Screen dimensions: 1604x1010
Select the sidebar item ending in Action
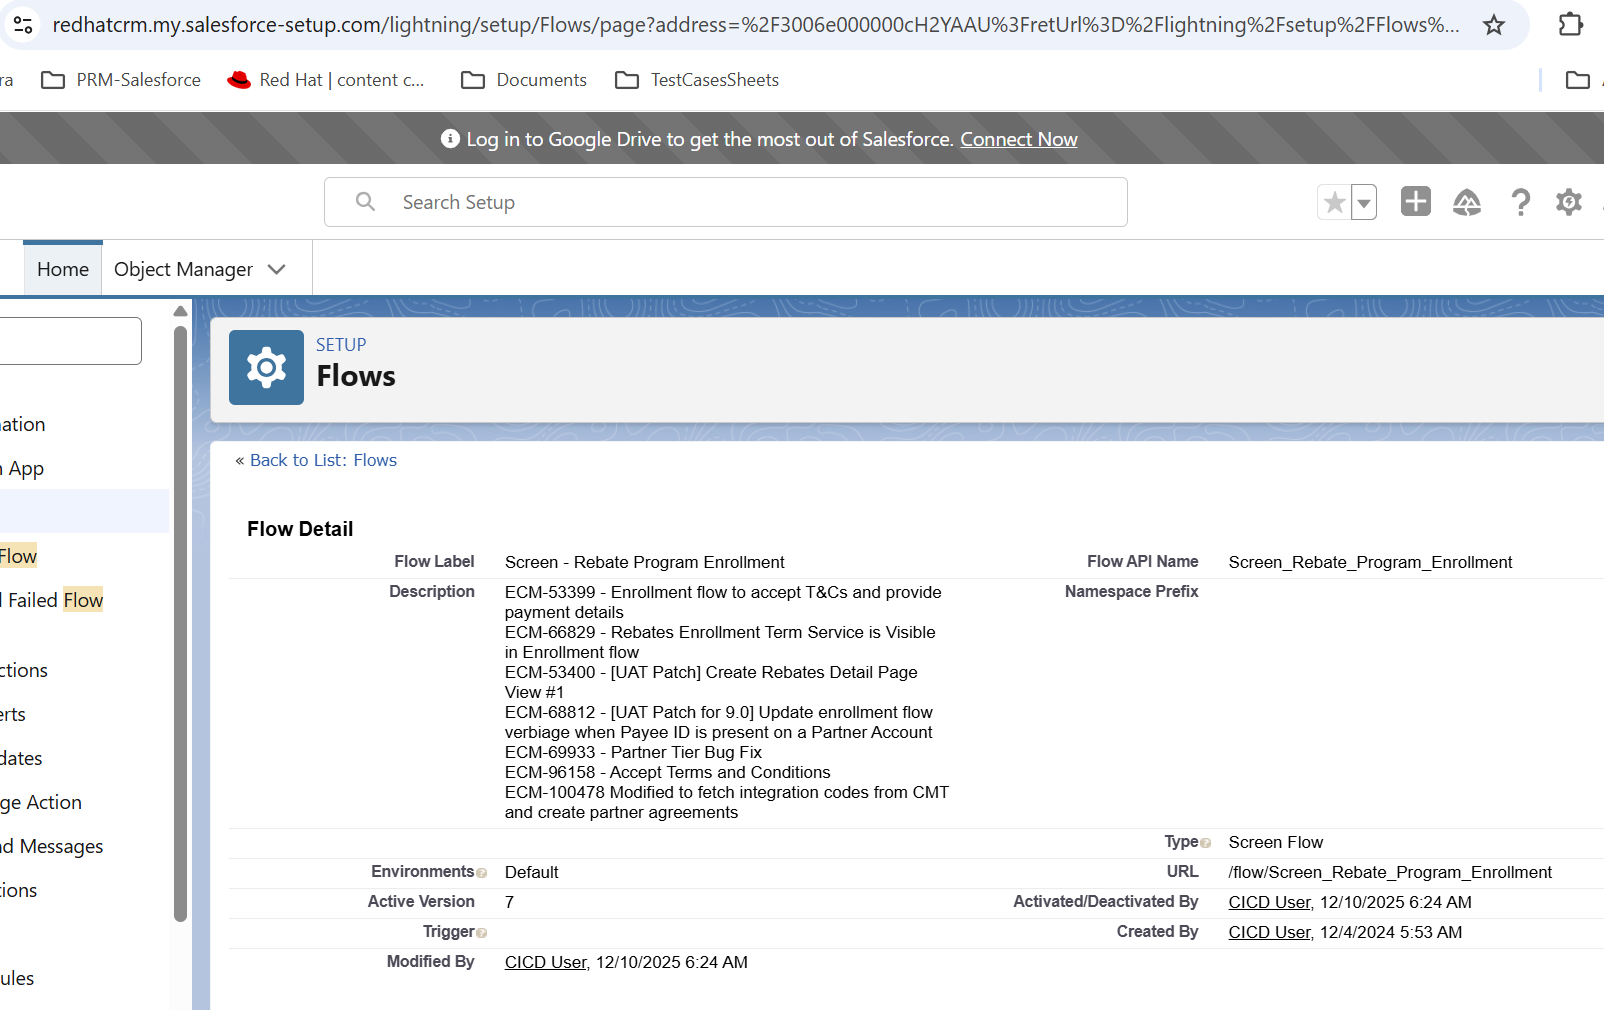[x=41, y=802]
